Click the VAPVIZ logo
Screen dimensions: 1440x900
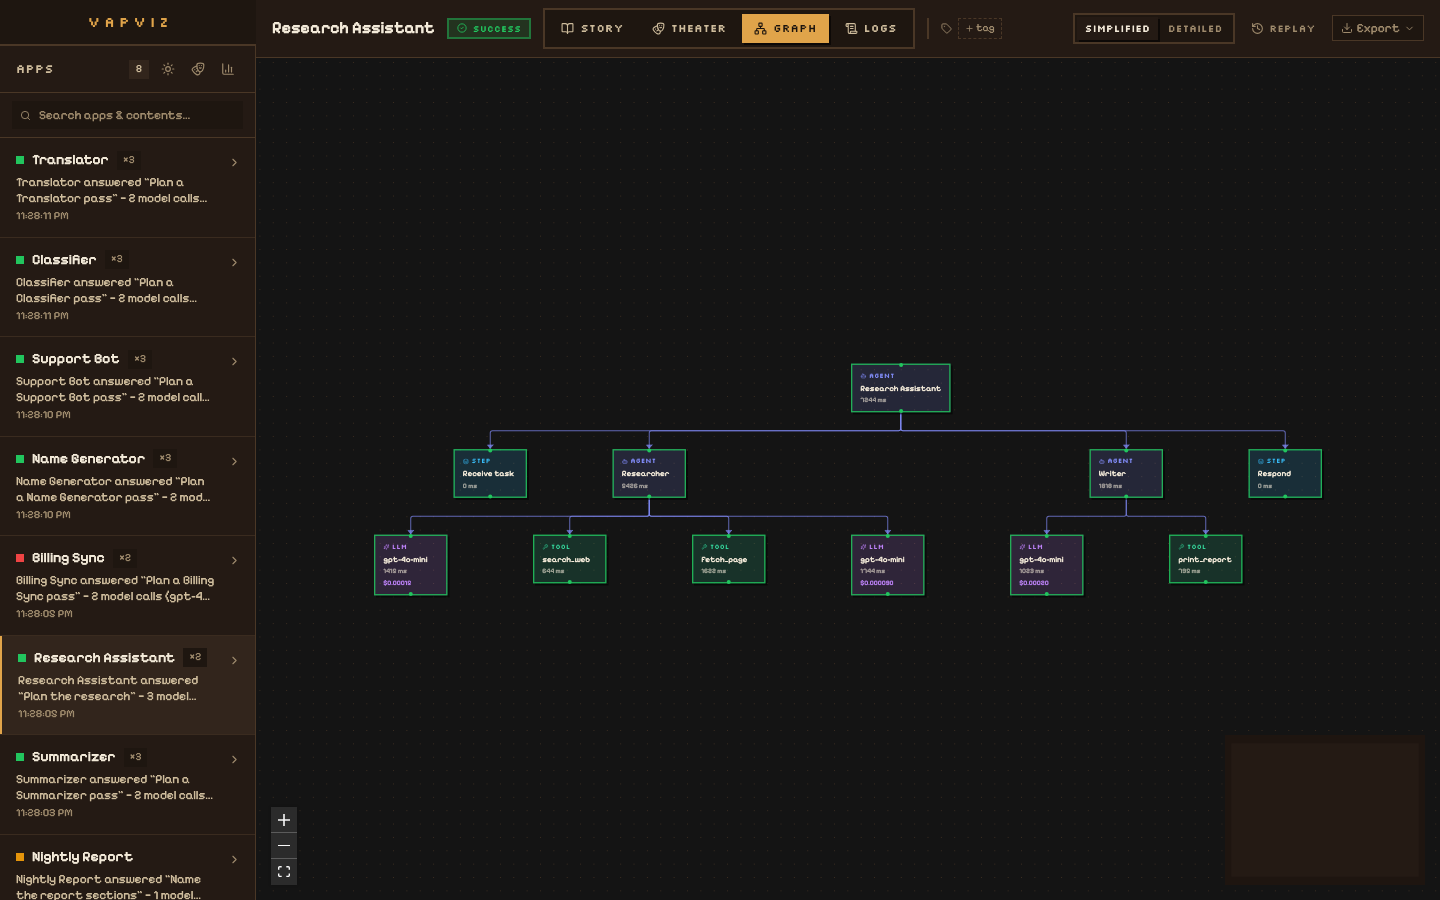(129, 22)
